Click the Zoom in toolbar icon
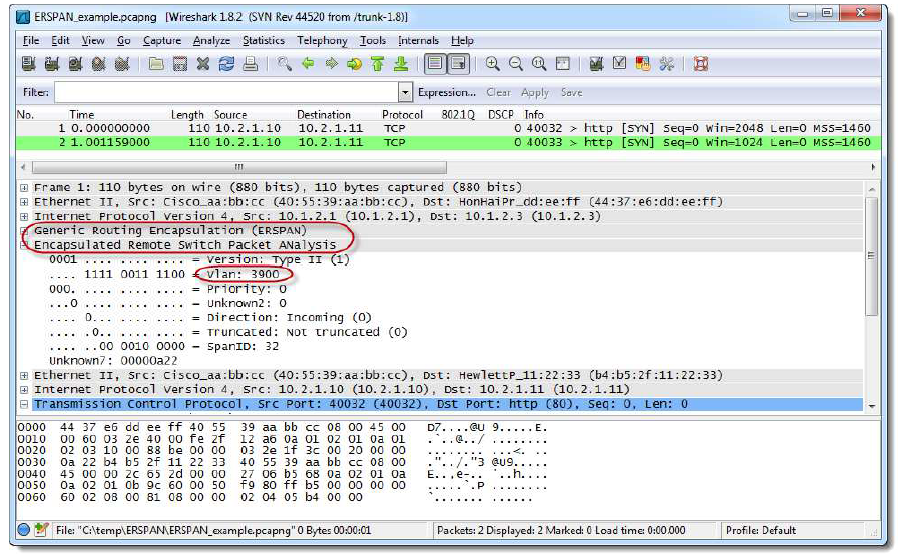This screenshot has height=554, width=898. (x=493, y=64)
